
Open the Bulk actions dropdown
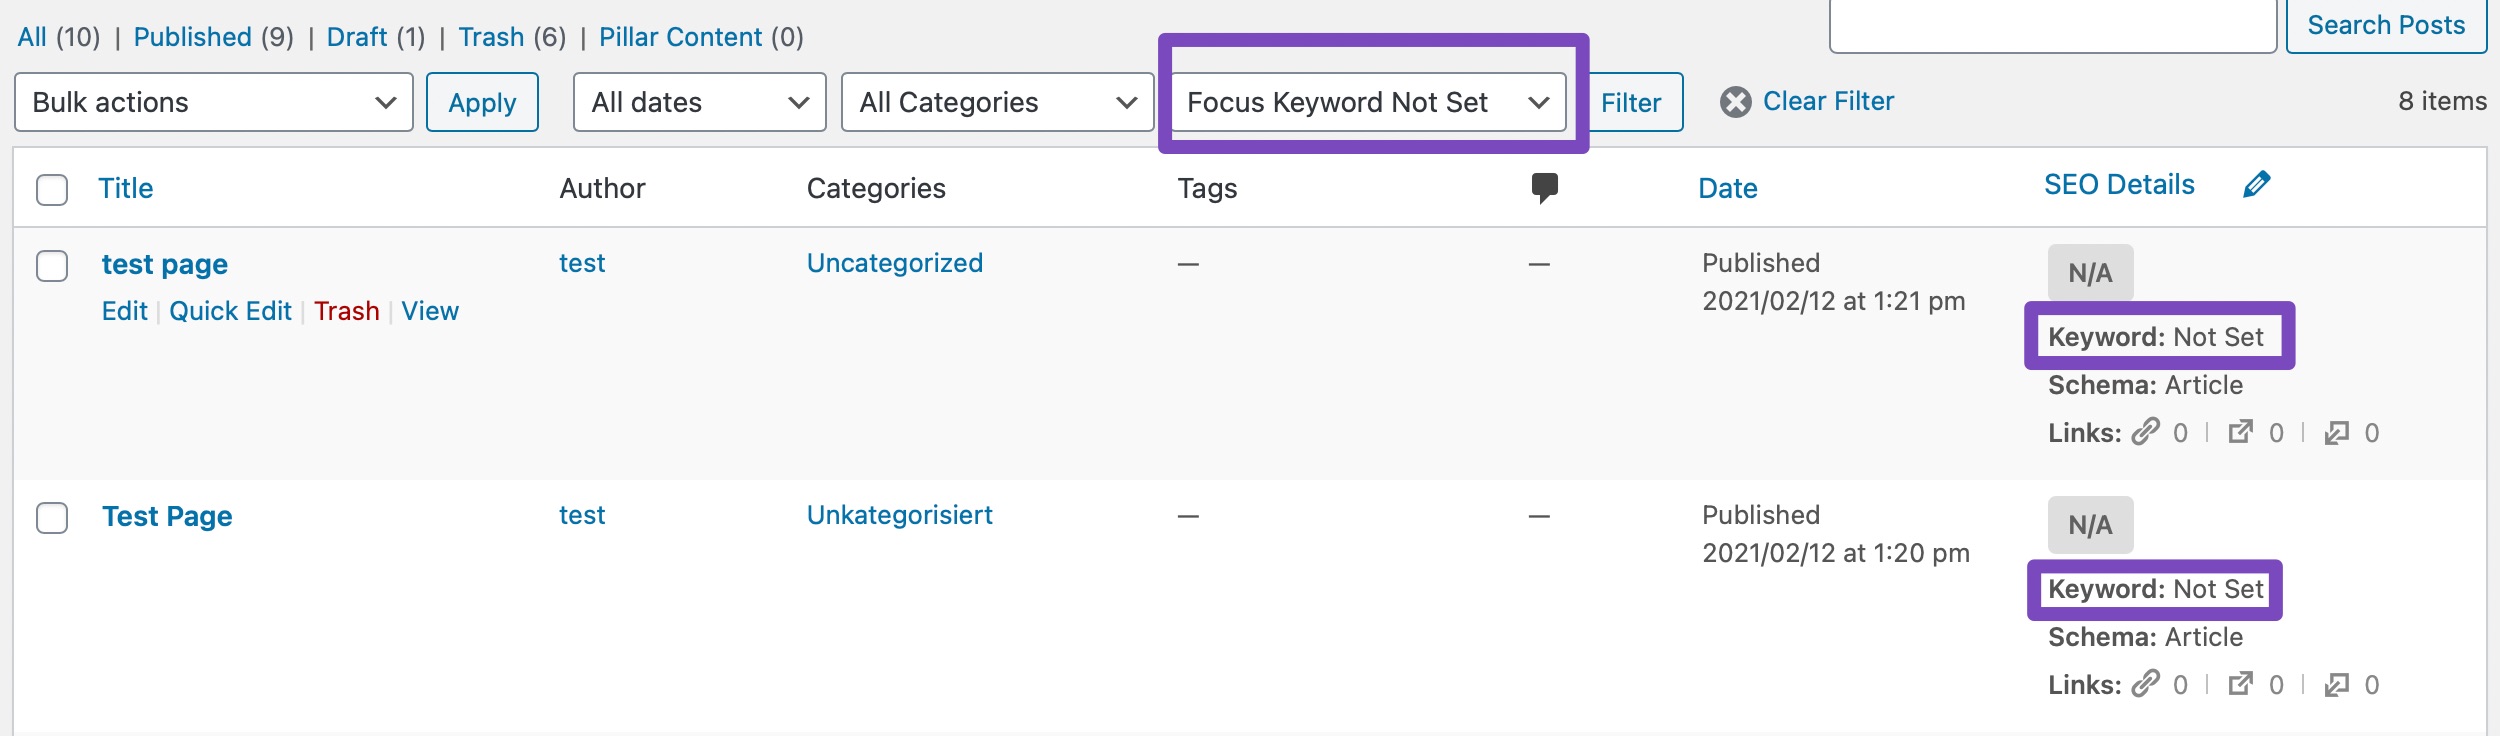(214, 102)
